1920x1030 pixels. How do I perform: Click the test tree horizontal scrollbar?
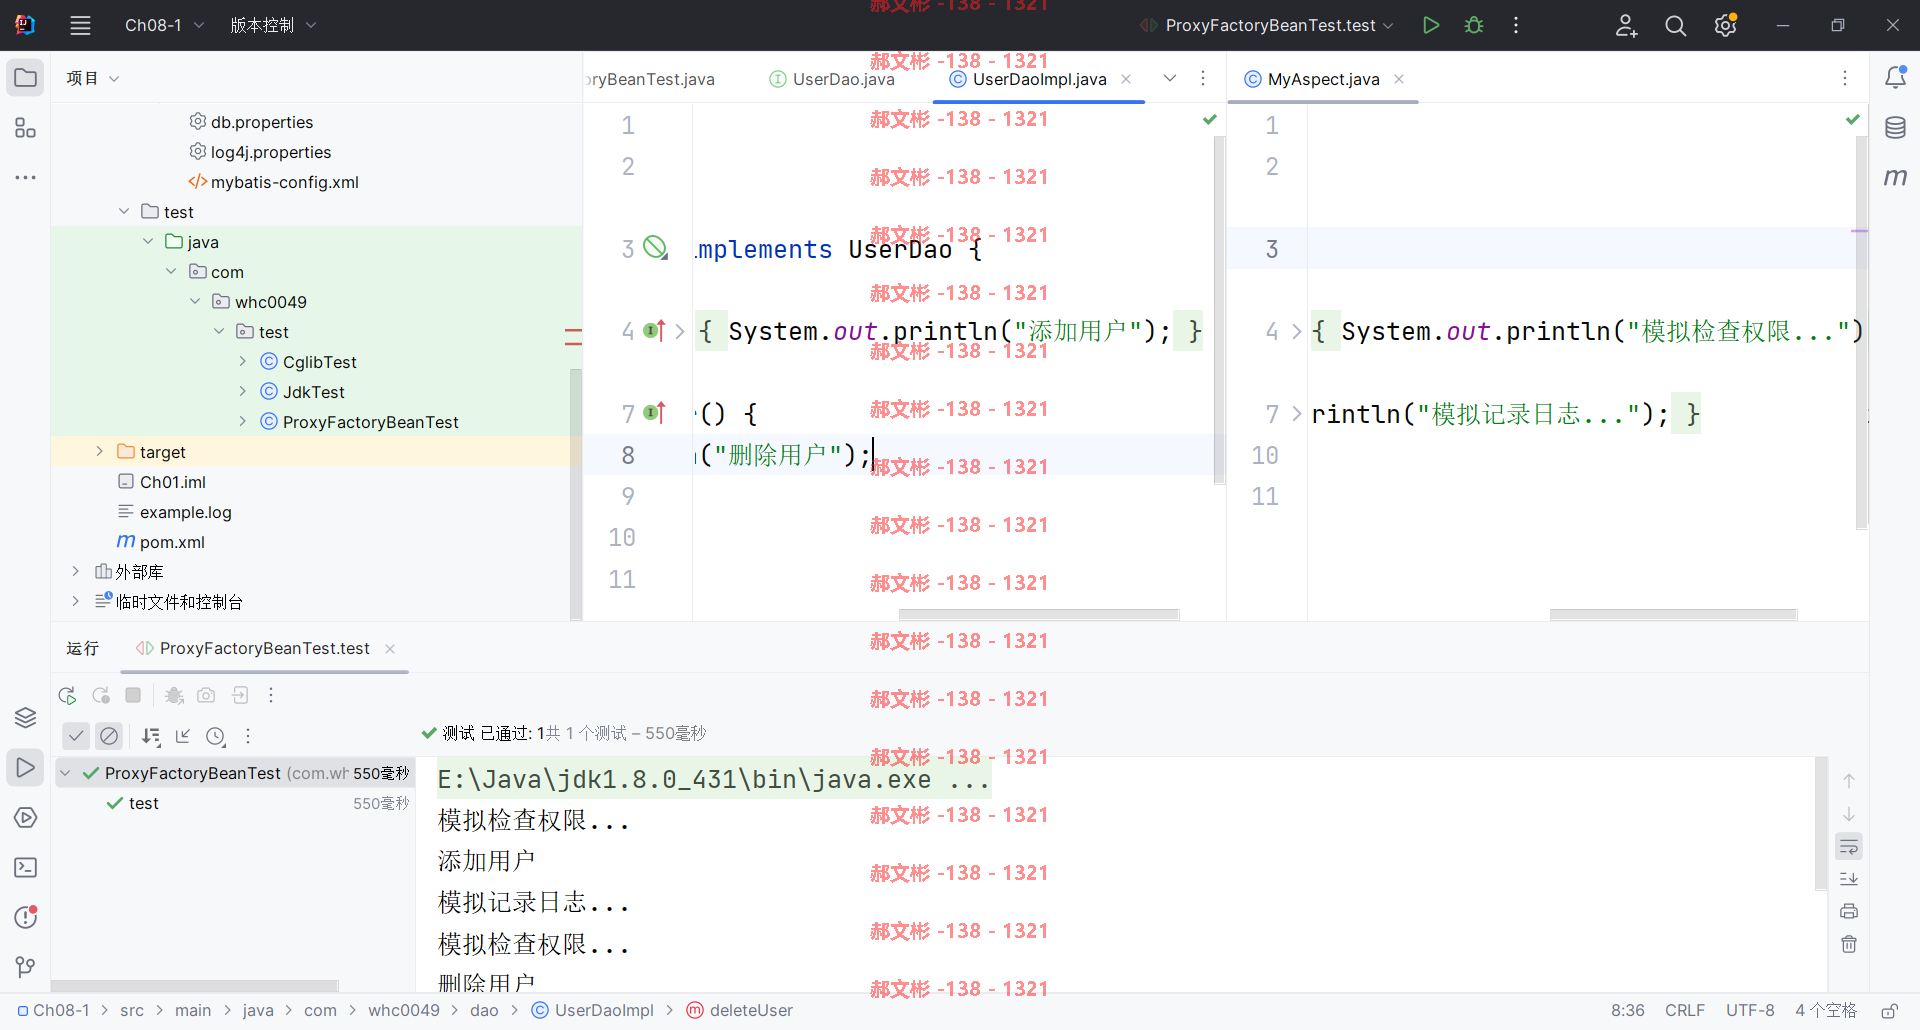pos(195,986)
